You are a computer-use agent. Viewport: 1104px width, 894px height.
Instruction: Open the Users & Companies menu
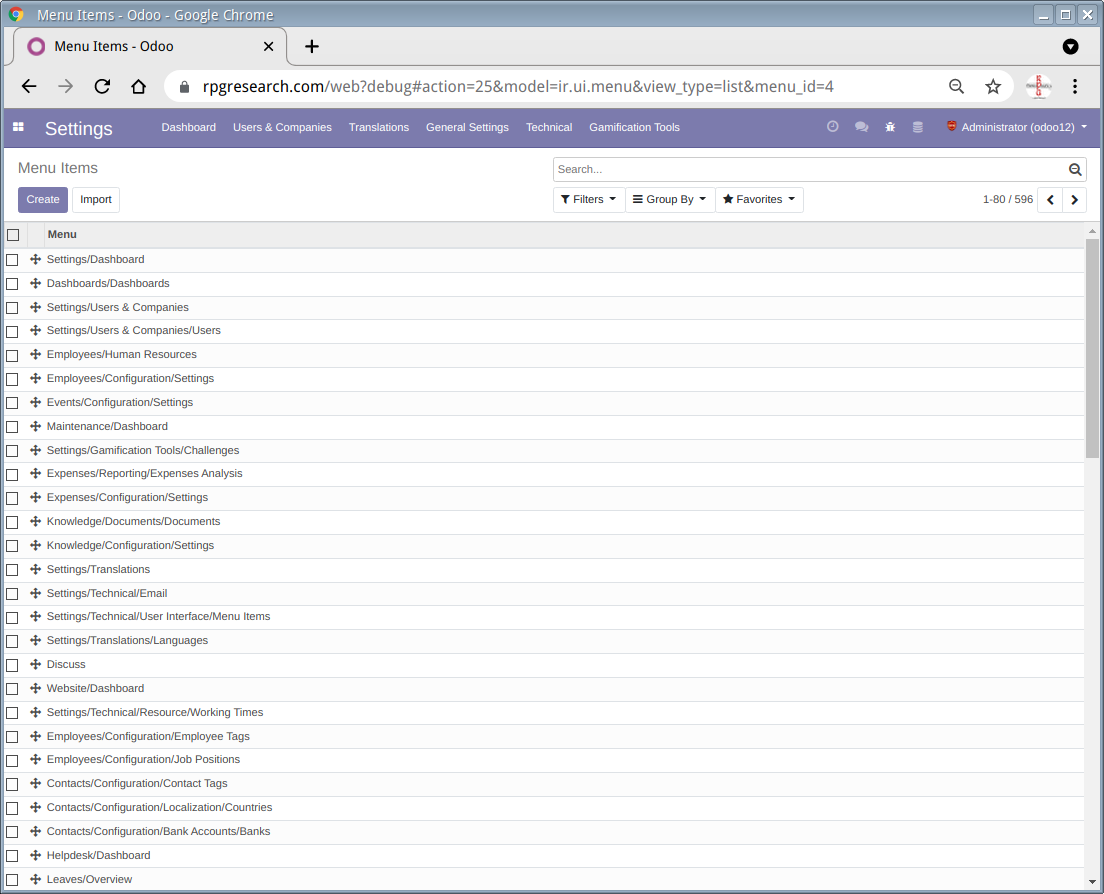click(x=282, y=127)
